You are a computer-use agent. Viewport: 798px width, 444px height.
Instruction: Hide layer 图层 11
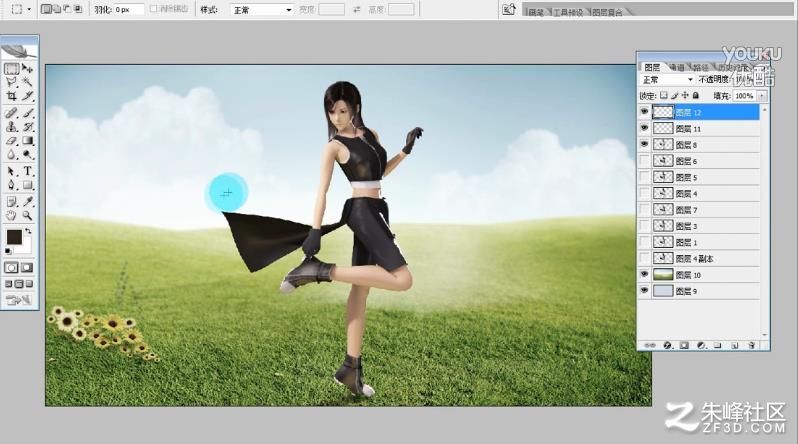pos(644,128)
